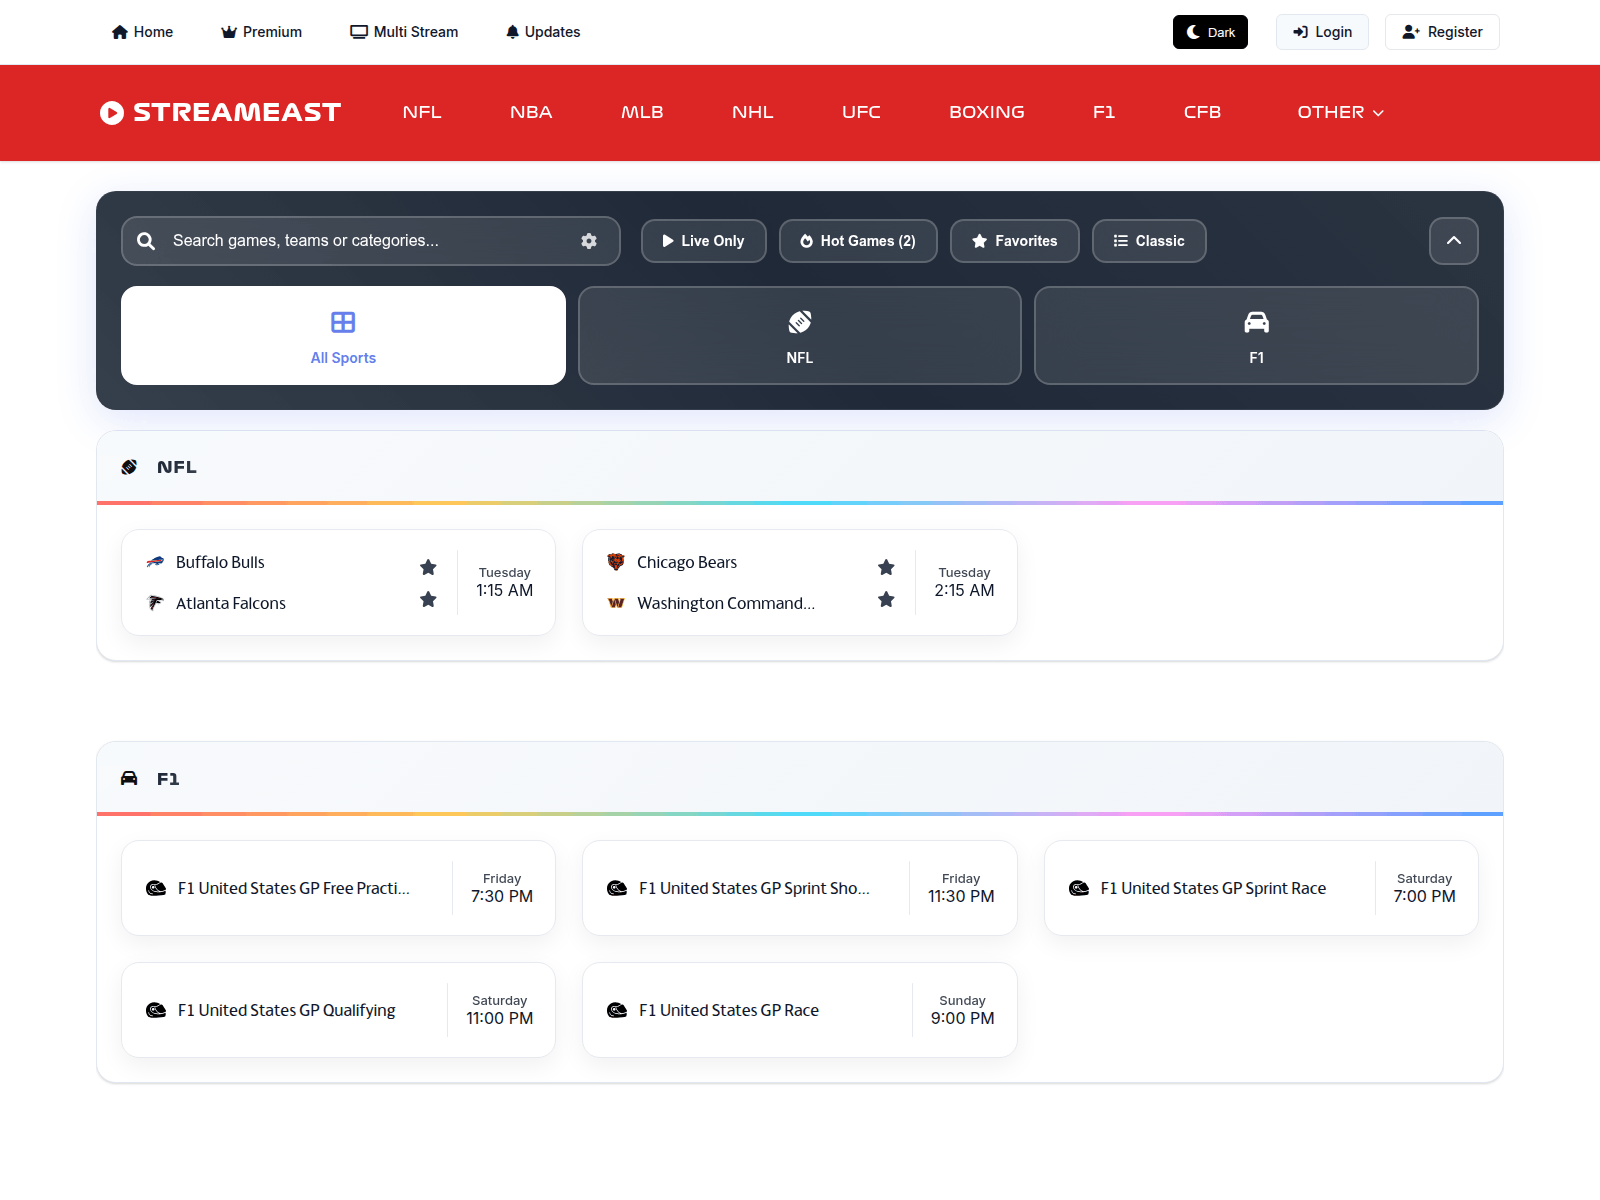Open the Premium page
This screenshot has width=1600, height=1200.
click(261, 32)
